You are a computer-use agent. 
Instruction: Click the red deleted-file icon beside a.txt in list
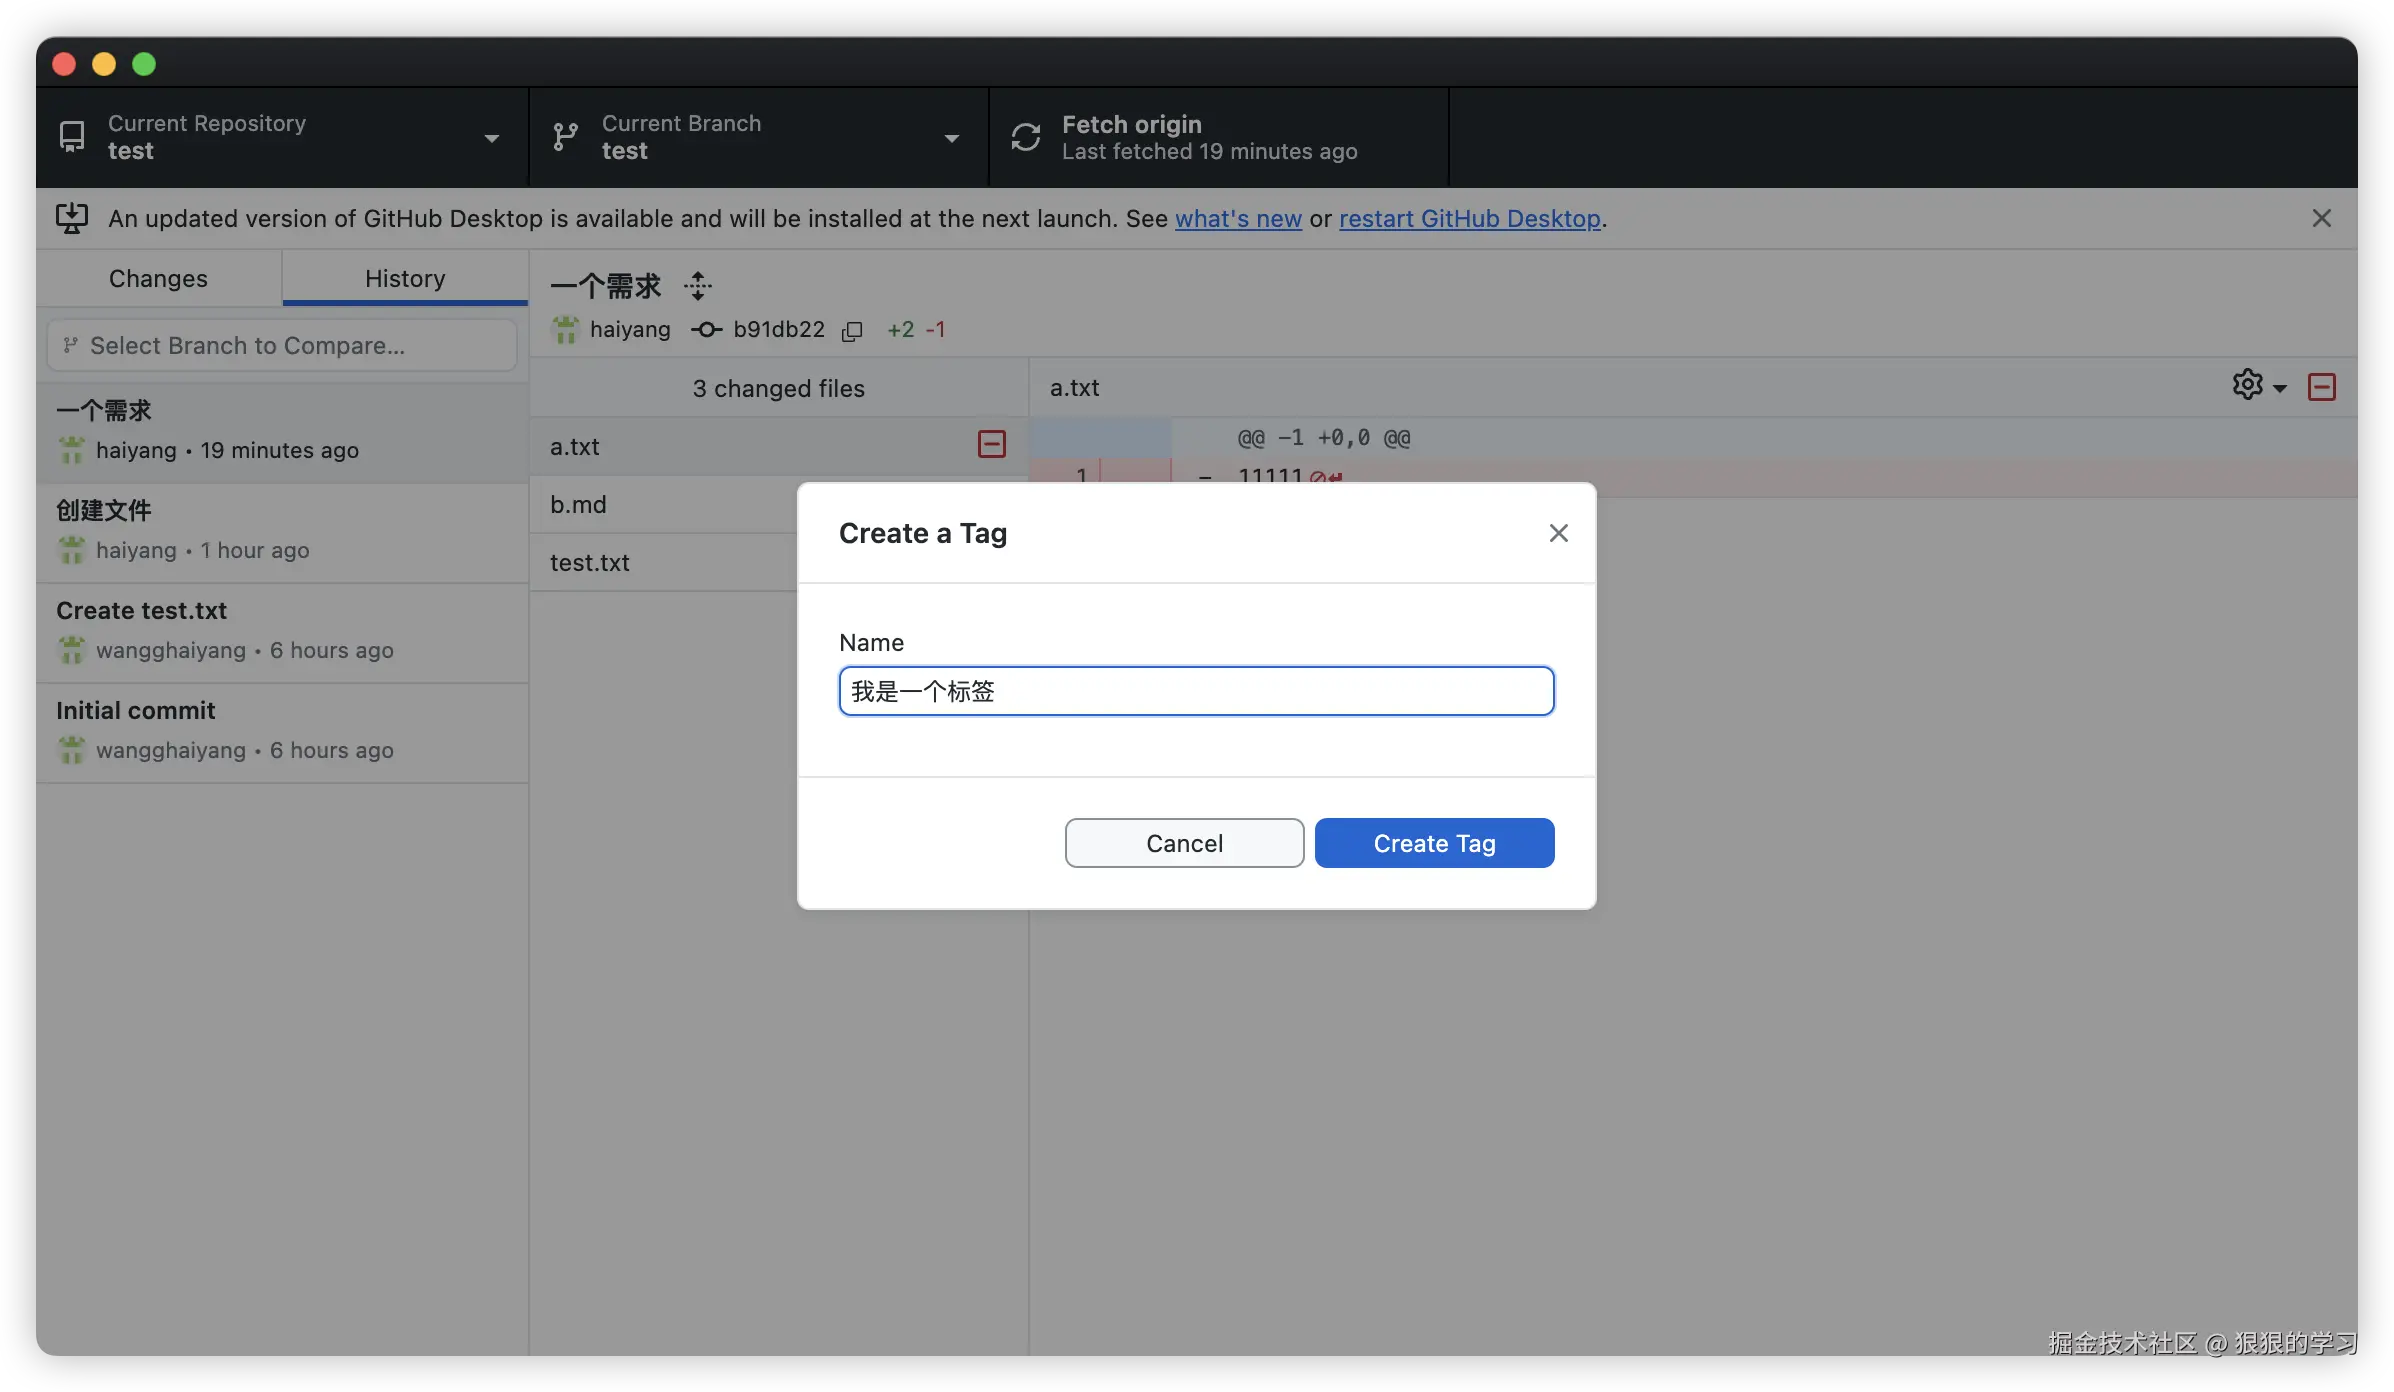[x=991, y=445]
